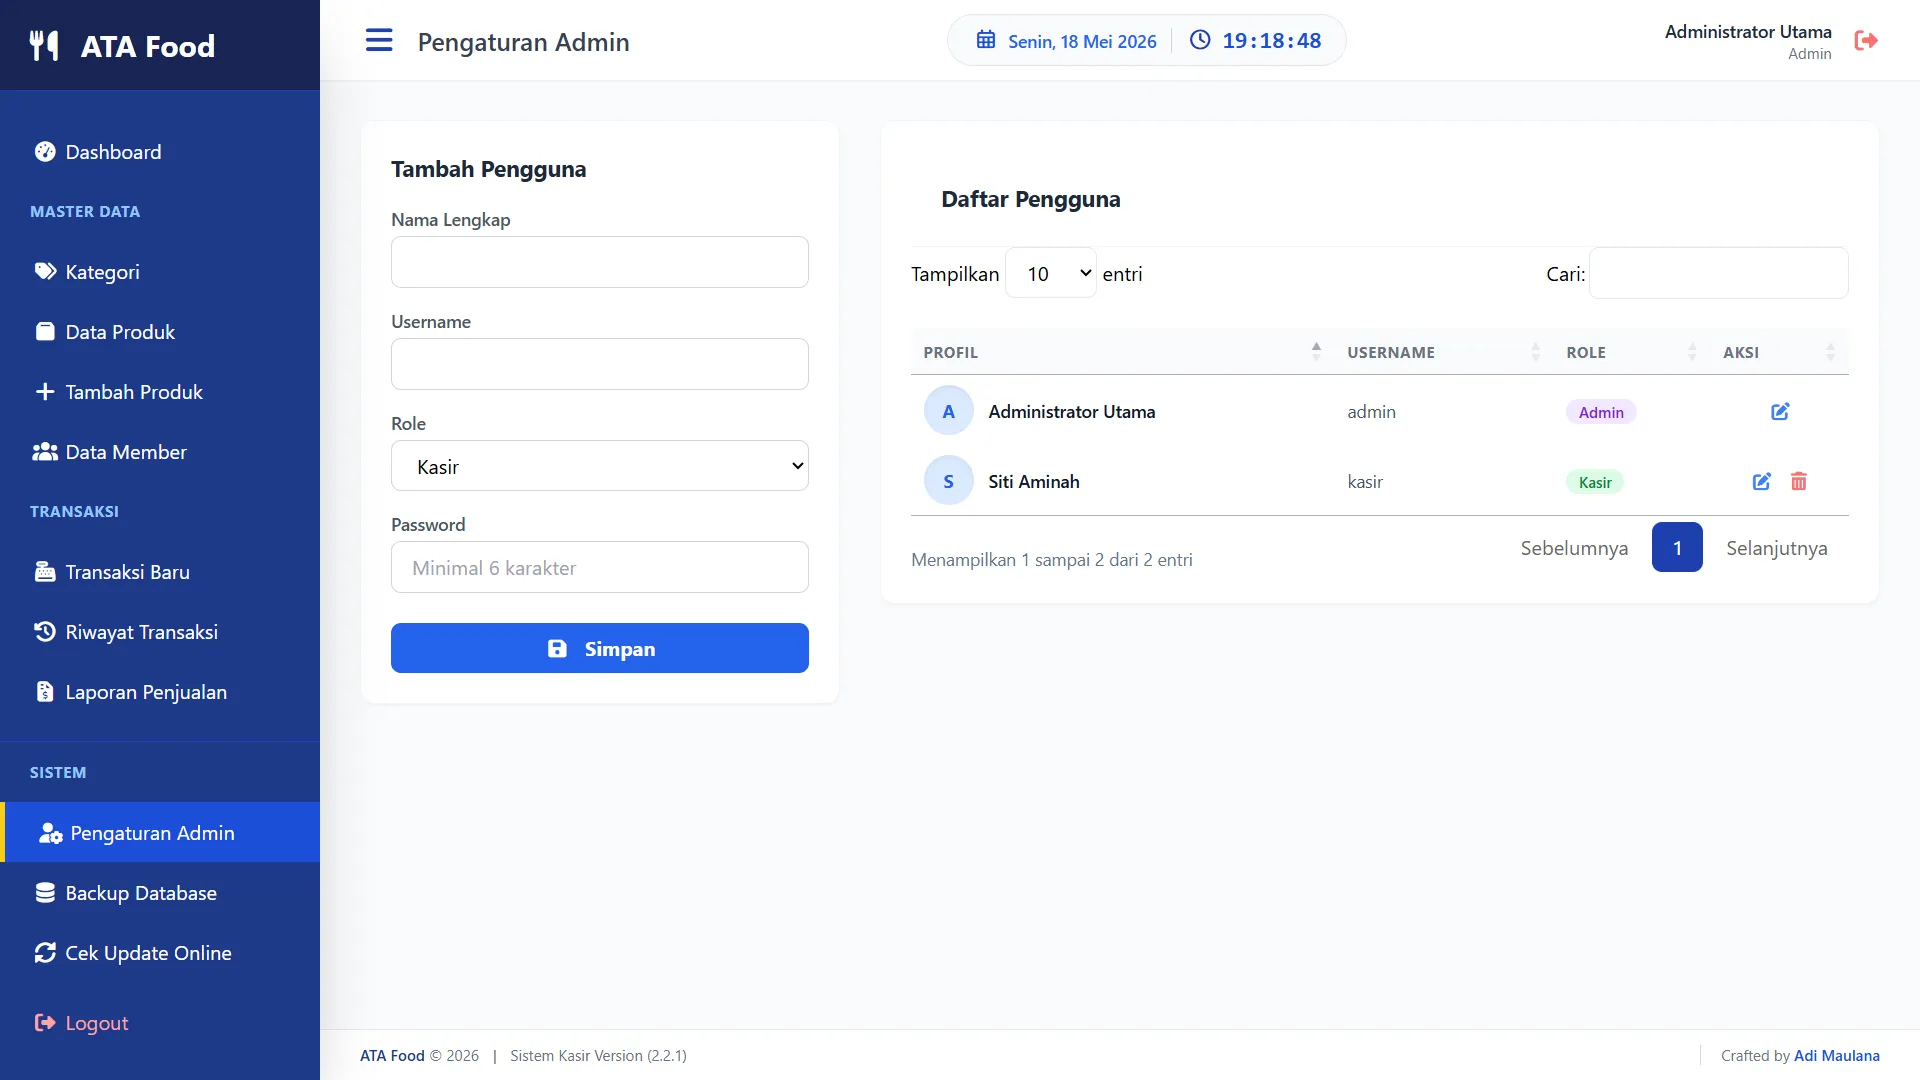Image resolution: width=1920 pixels, height=1080 pixels.
Task: Select page 1 in pagination
Action: (x=1677, y=548)
